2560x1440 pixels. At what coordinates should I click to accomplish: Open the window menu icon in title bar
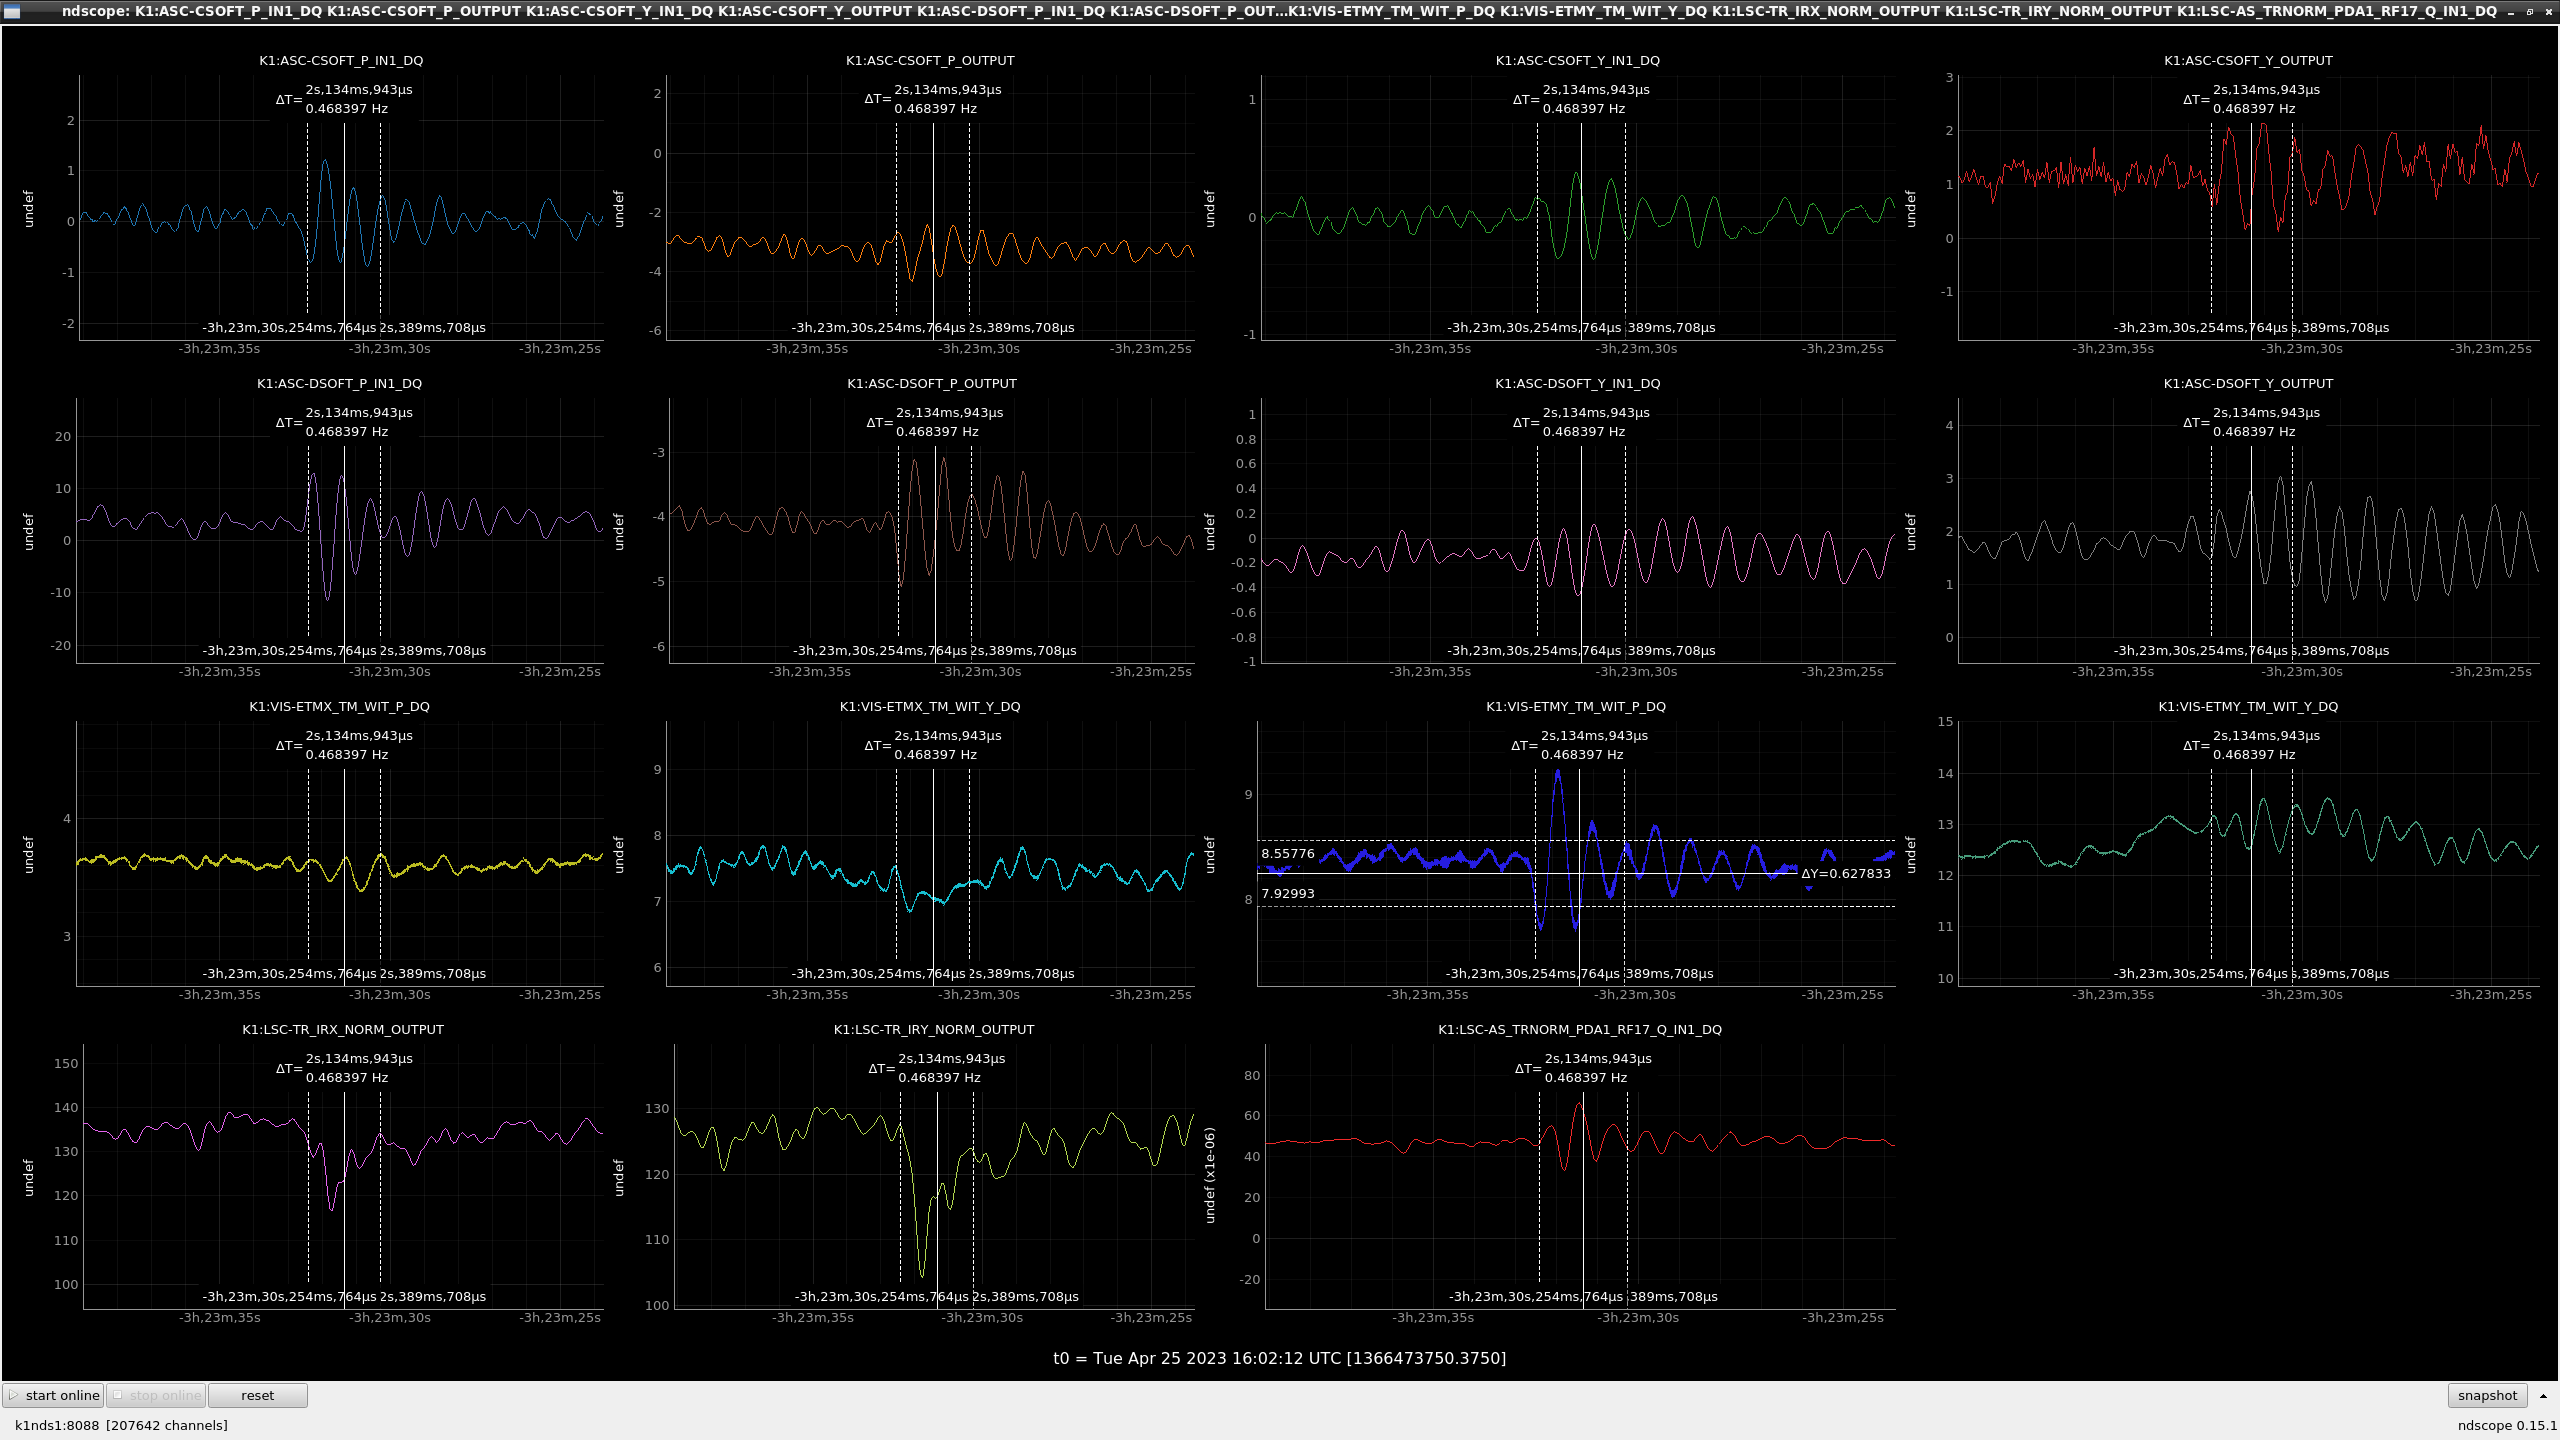coord(12,11)
